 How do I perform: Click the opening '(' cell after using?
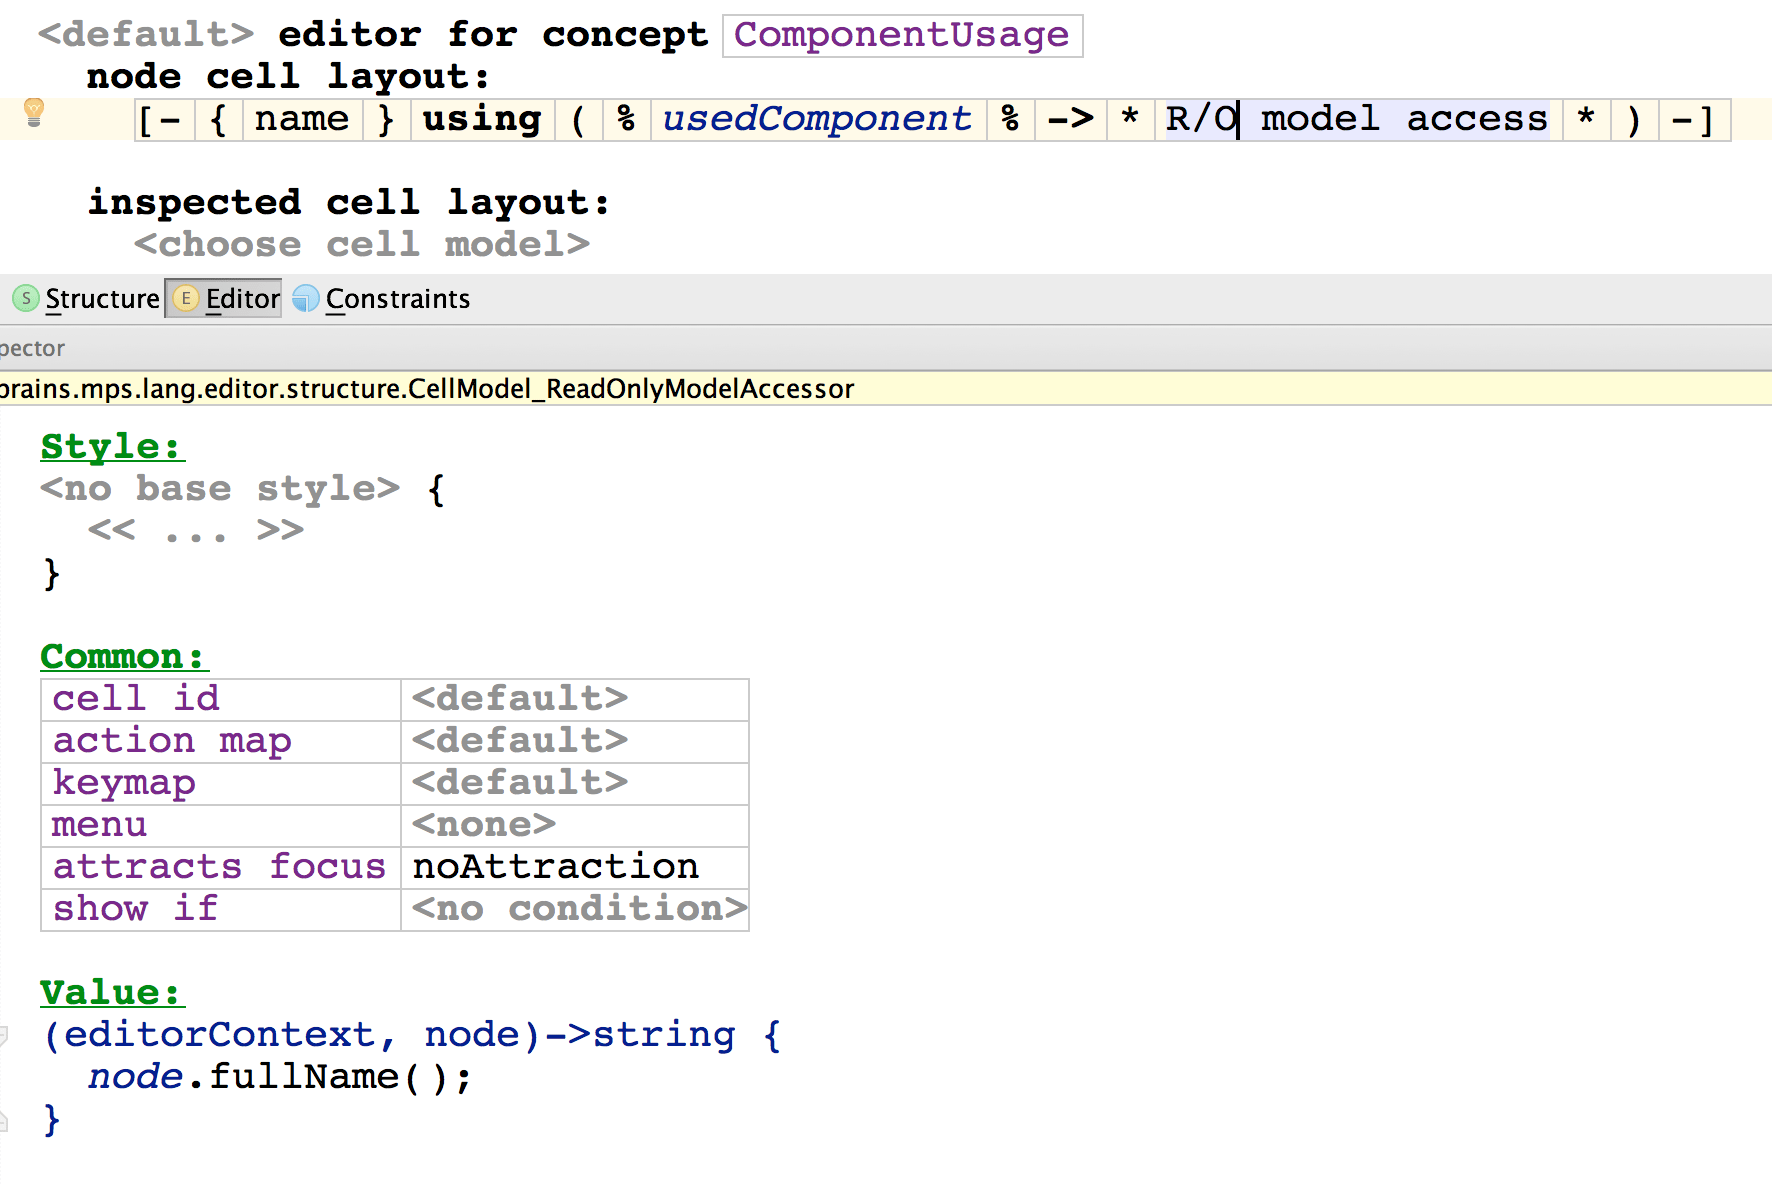[x=578, y=120]
